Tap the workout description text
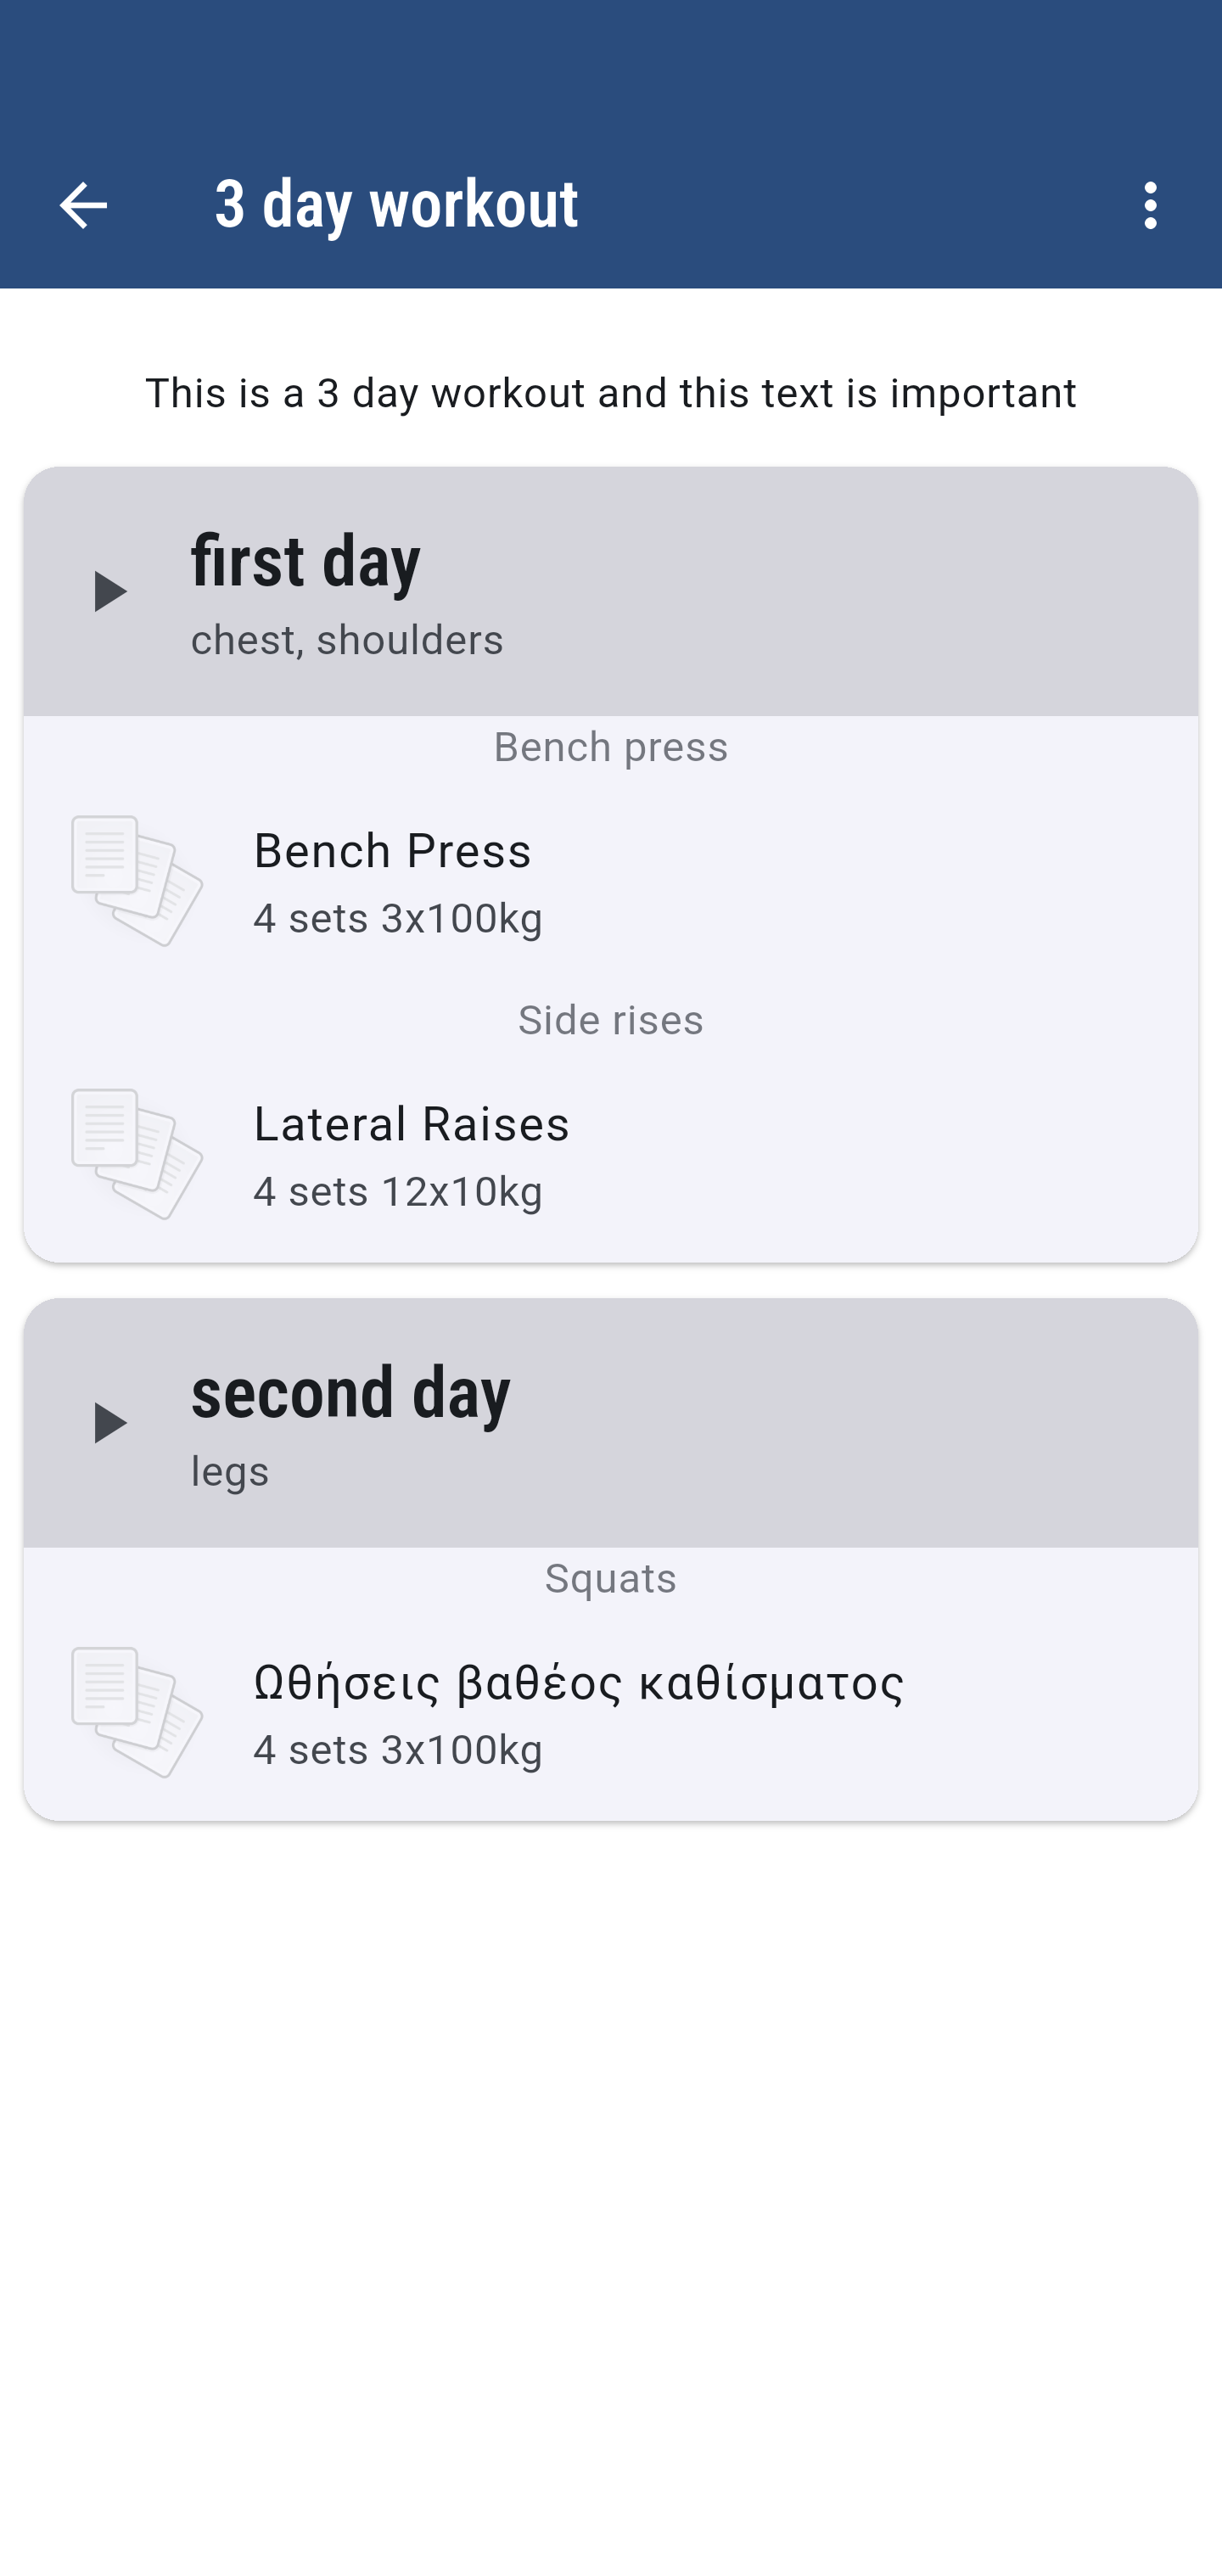Viewport: 1222px width, 2576px height. (610, 393)
